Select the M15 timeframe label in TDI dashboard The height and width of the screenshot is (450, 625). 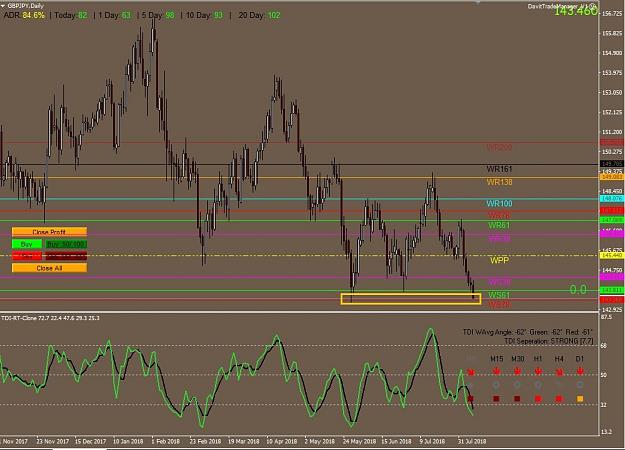point(497,359)
